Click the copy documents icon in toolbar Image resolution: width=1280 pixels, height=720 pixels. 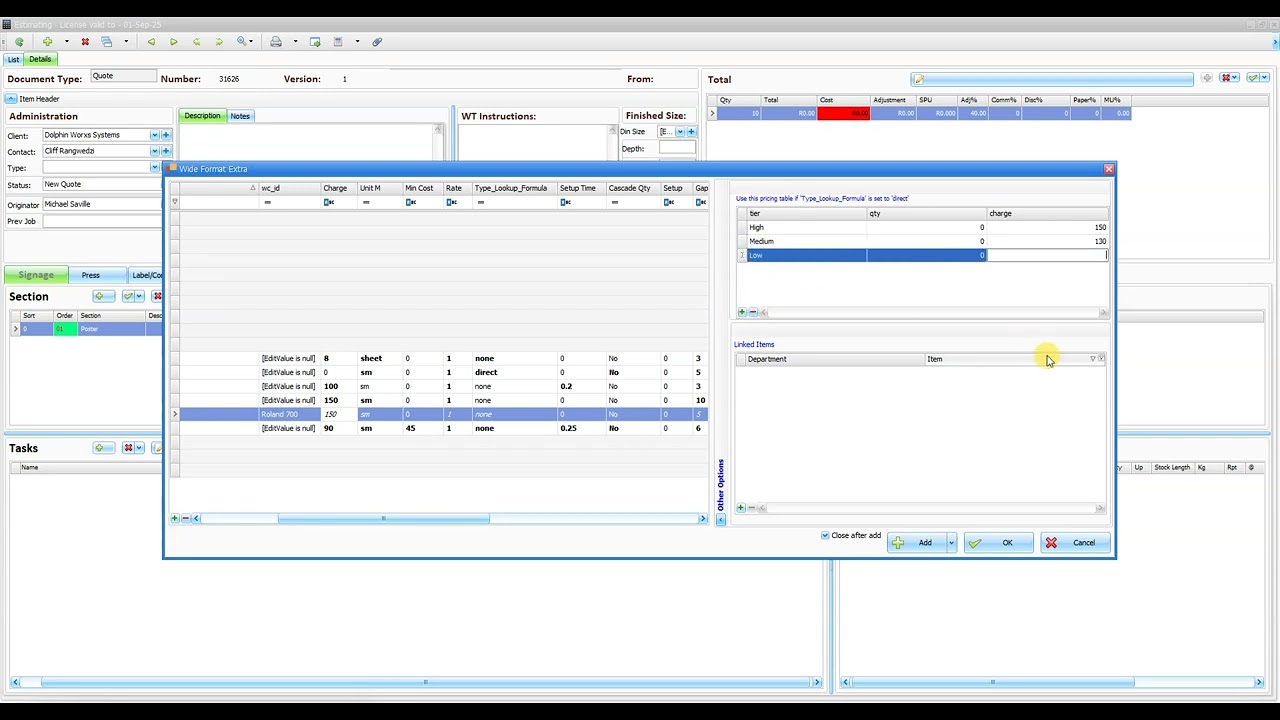click(x=106, y=42)
